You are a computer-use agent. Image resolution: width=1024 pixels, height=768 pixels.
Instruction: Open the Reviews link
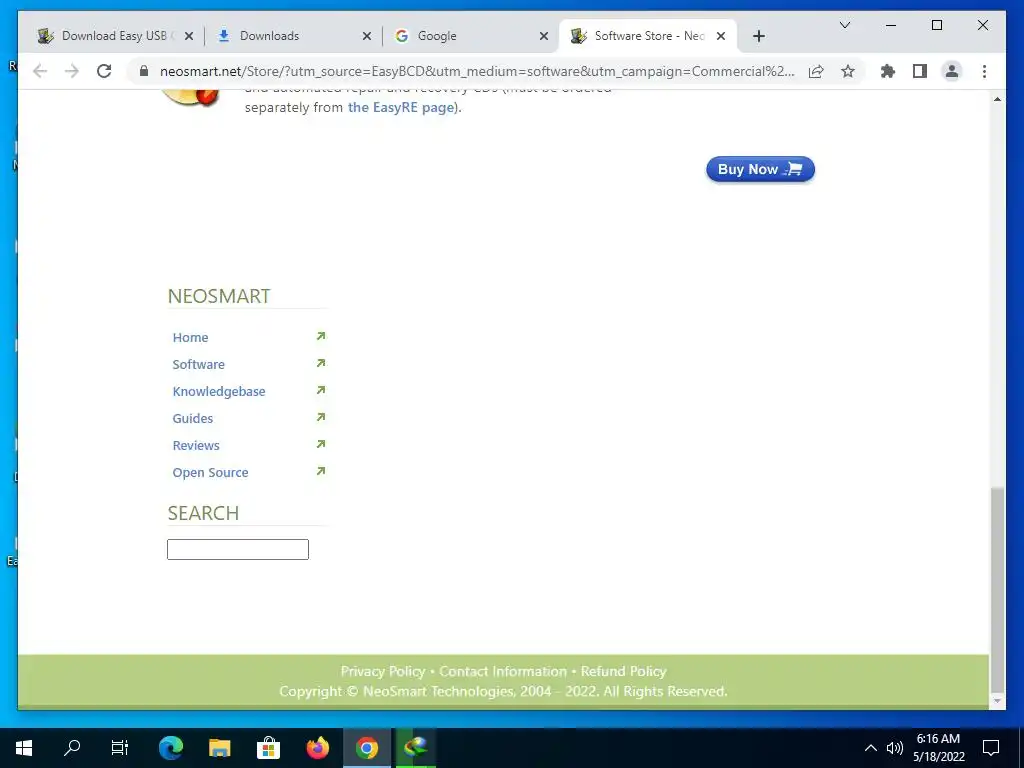[196, 445]
